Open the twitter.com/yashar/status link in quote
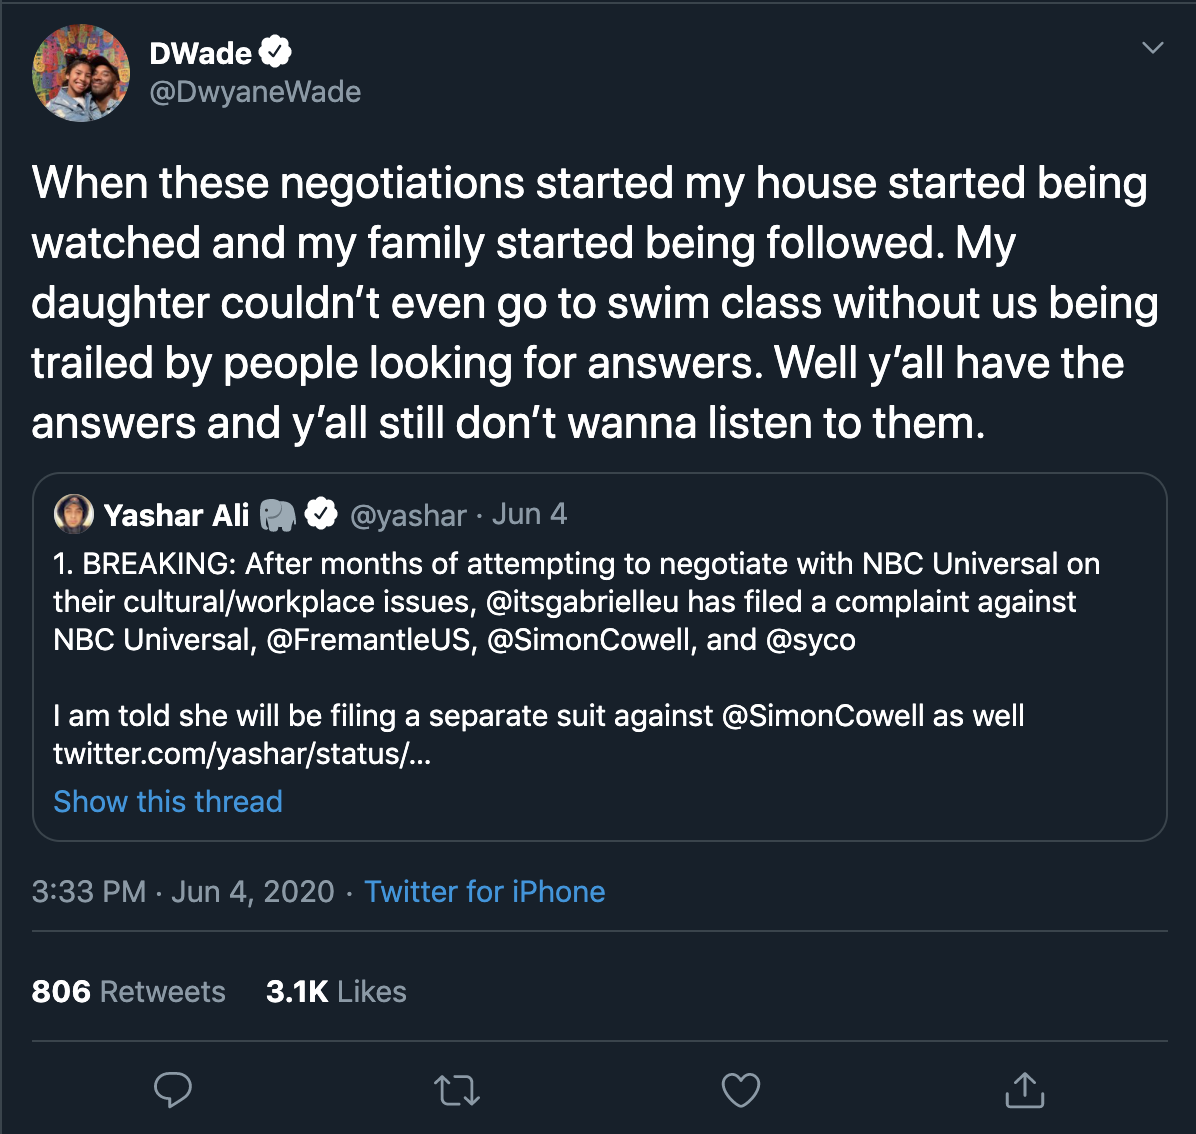The width and height of the screenshot is (1196, 1134). tap(242, 754)
